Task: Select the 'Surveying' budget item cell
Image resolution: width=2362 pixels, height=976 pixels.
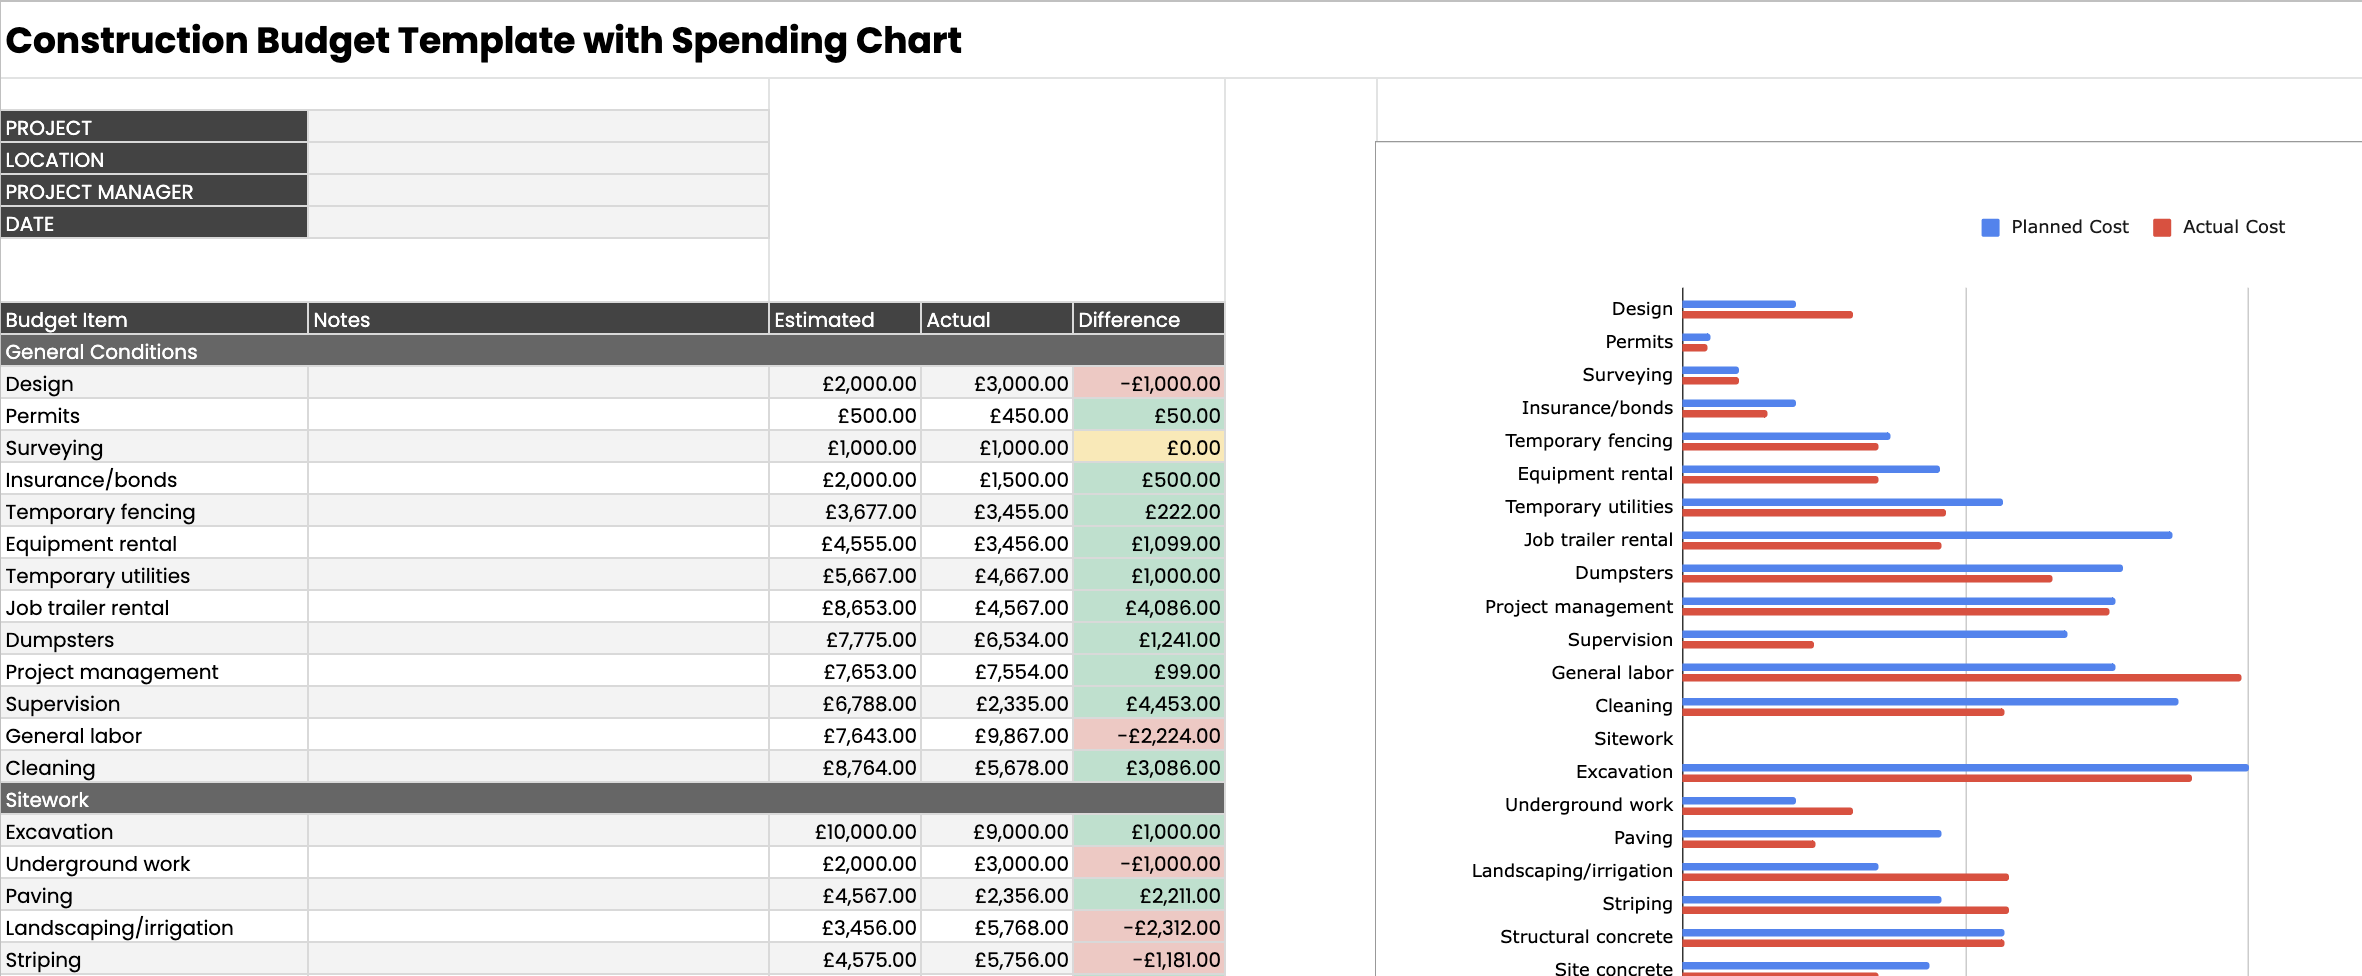Action: 154,447
